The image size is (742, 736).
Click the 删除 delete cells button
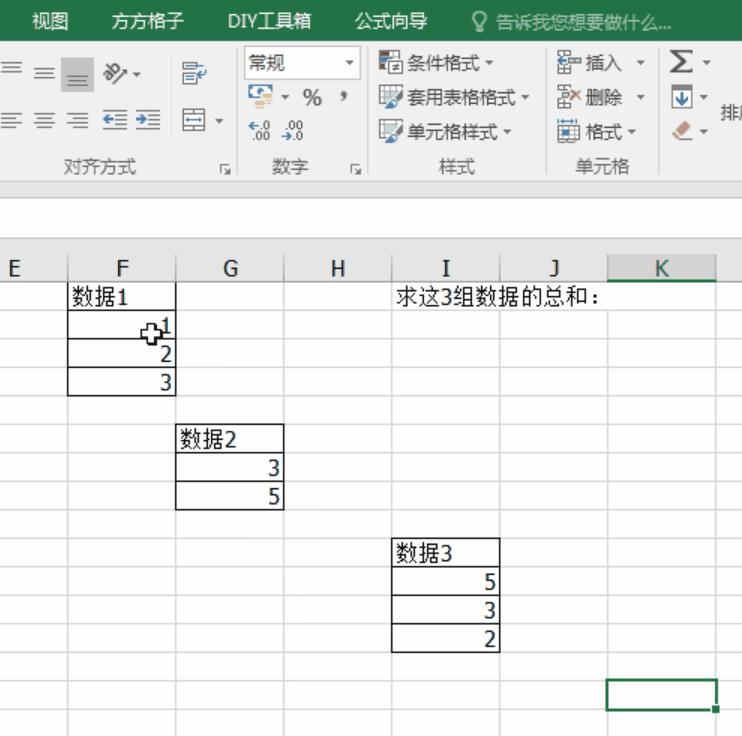[x=590, y=97]
